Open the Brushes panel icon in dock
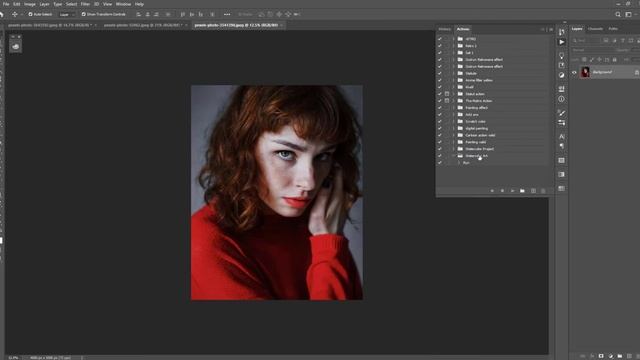 point(562,113)
